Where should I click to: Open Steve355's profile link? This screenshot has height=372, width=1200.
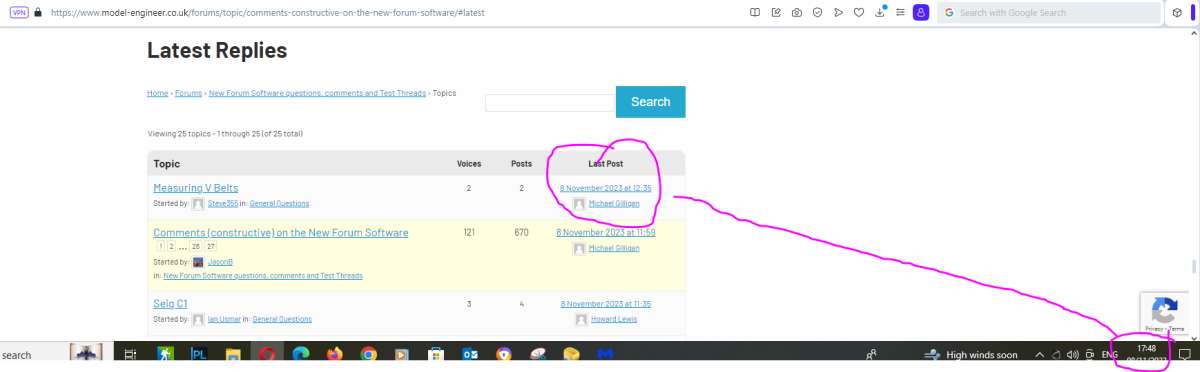tap(223, 203)
